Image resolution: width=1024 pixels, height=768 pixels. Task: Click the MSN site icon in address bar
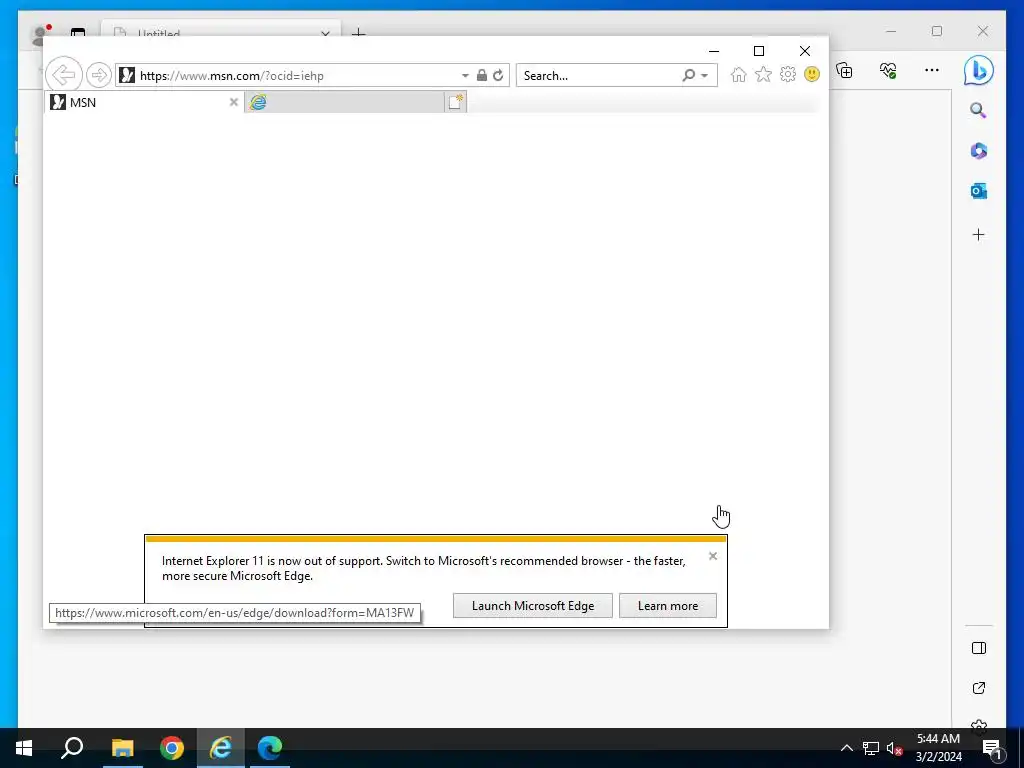click(x=127, y=75)
